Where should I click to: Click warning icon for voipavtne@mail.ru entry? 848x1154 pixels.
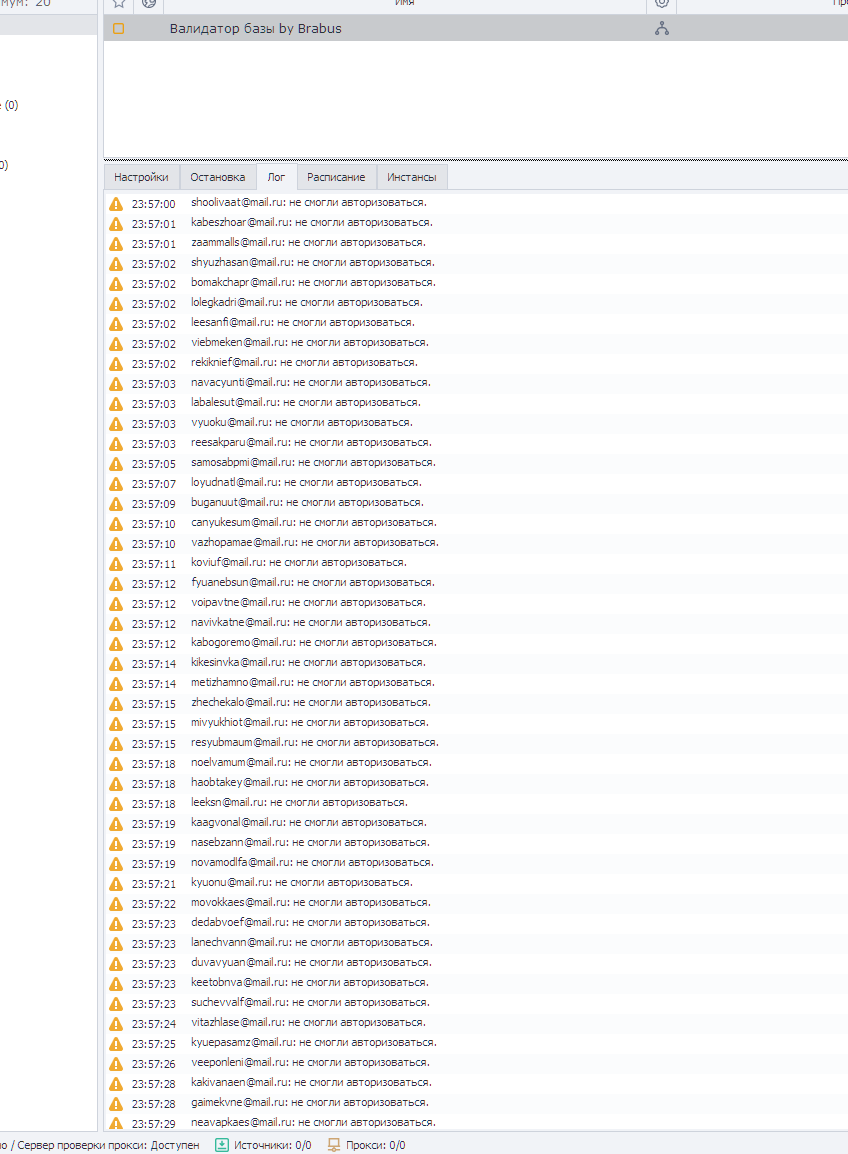pyautogui.click(x=116, y=603)
